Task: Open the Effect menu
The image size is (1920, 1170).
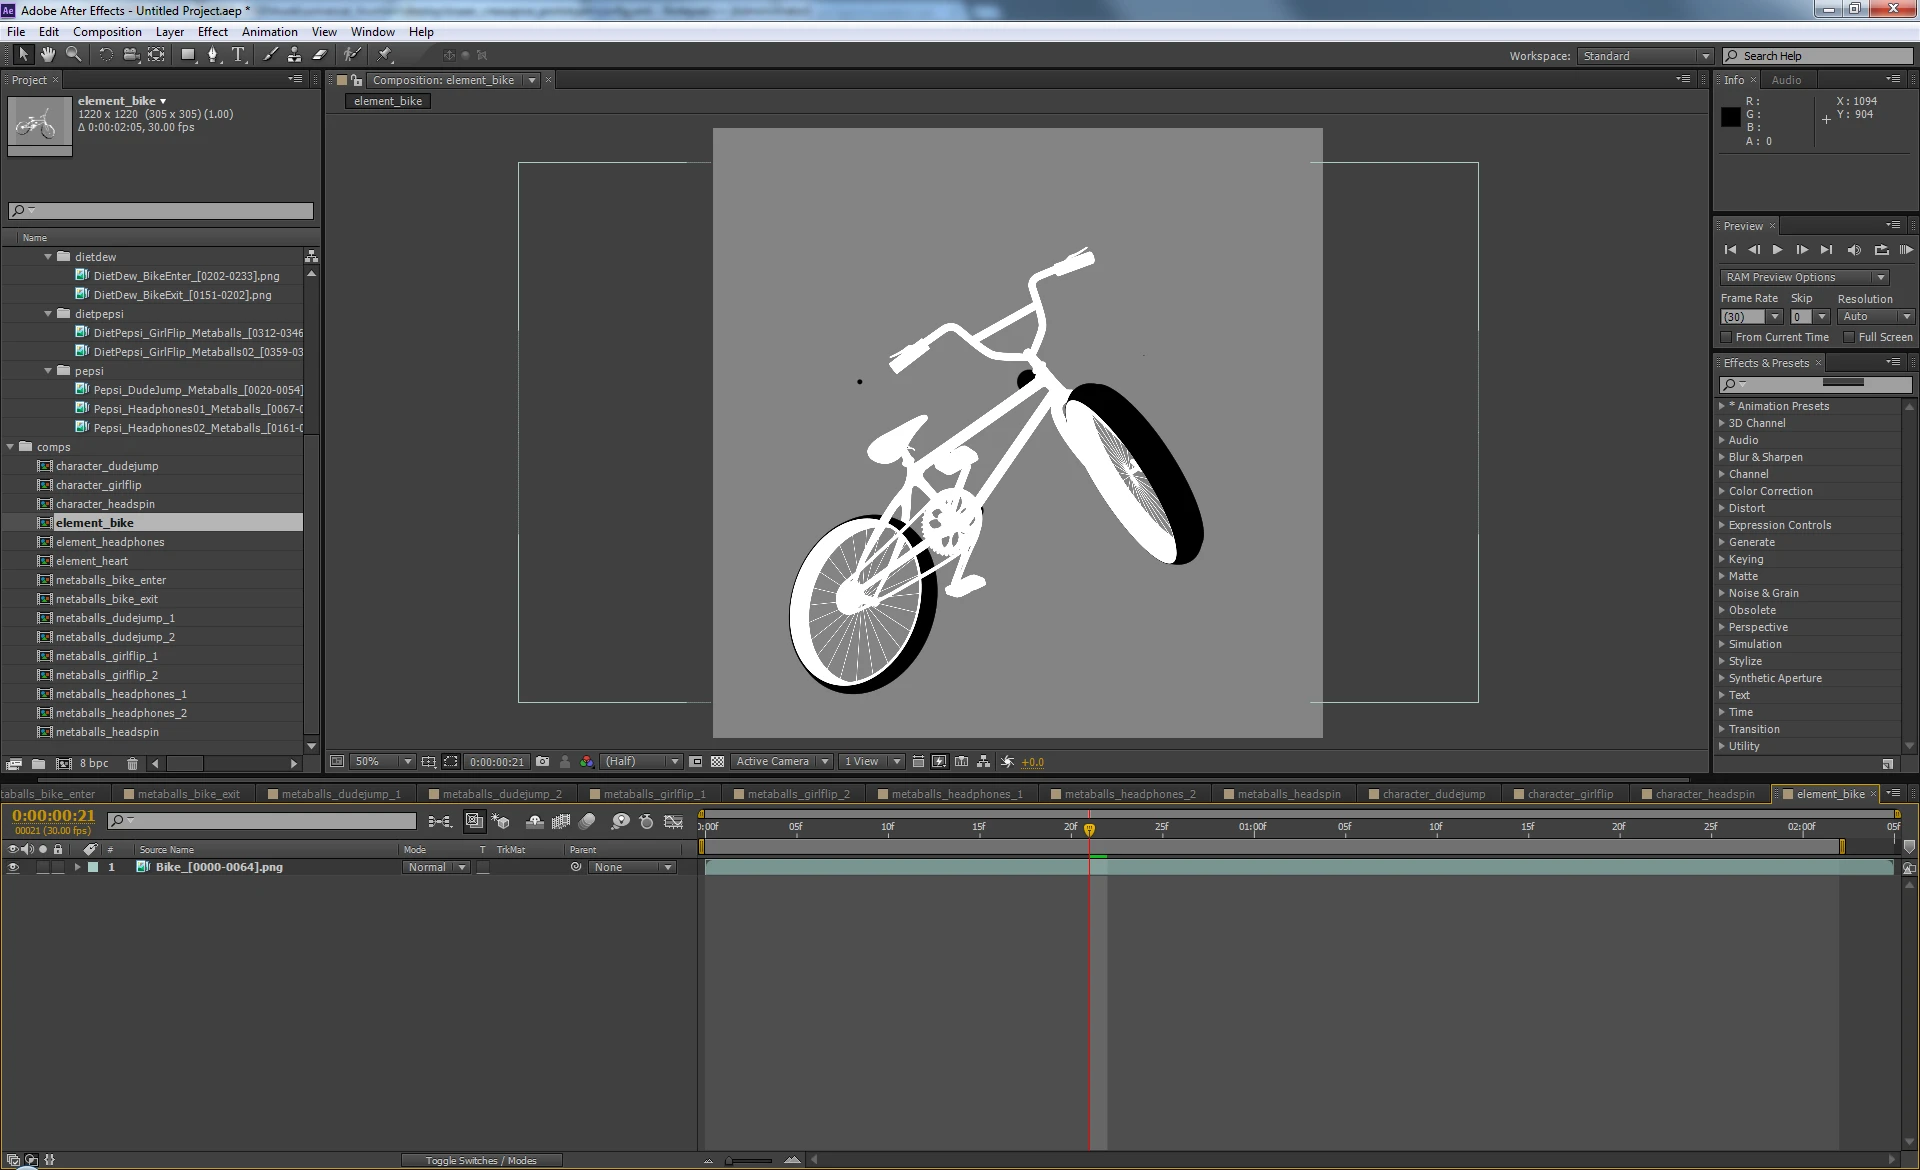Action: tap(213, 31)
